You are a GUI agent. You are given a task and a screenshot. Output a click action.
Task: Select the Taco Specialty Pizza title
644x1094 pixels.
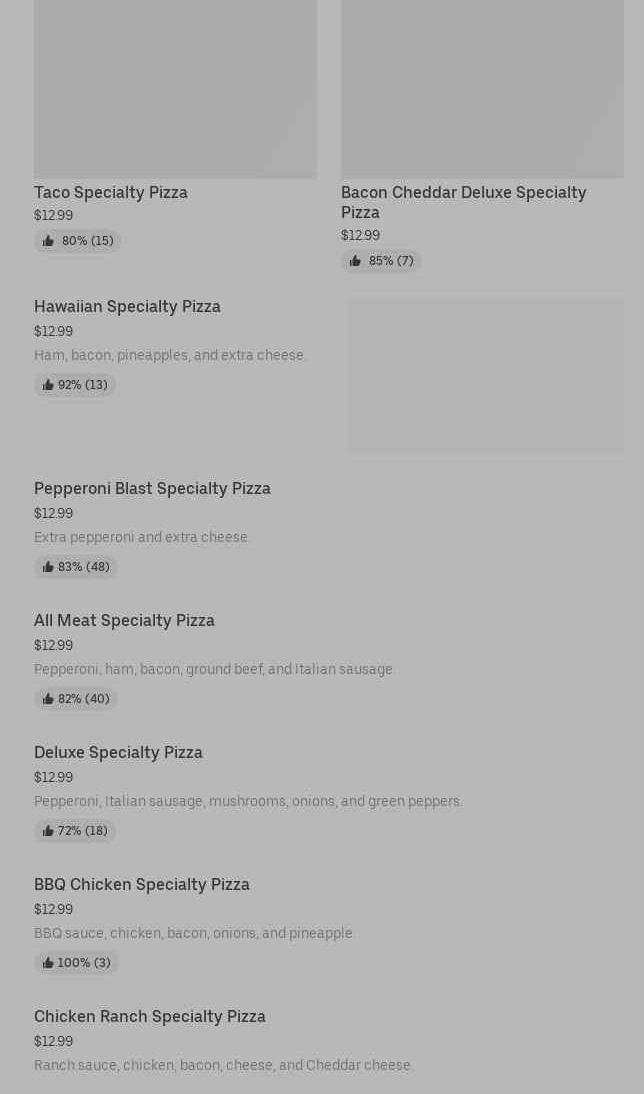pos(111,192)
